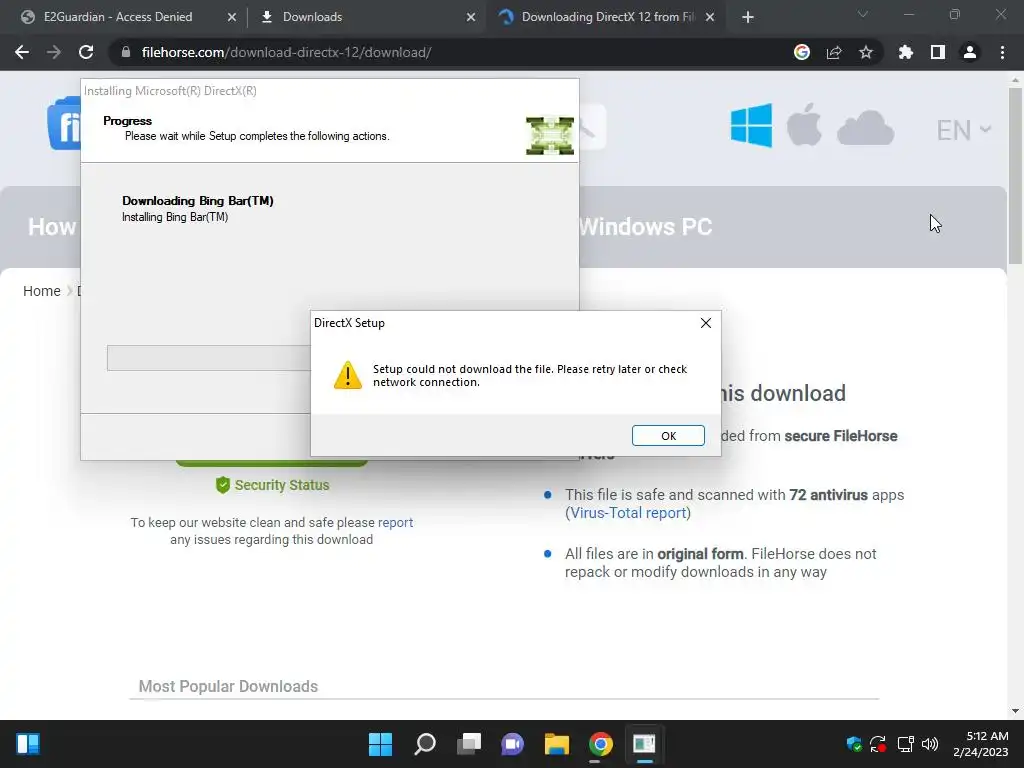1024x768 pixels.
Task: Open the tab search chevron in Chrome
Action: (x=863, y=14)
